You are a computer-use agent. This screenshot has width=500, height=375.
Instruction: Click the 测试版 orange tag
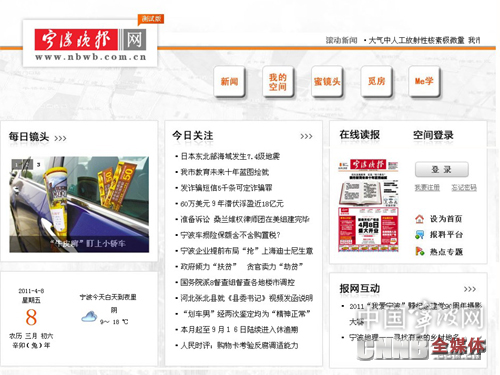pyautogui.click(x=151, y=19)
